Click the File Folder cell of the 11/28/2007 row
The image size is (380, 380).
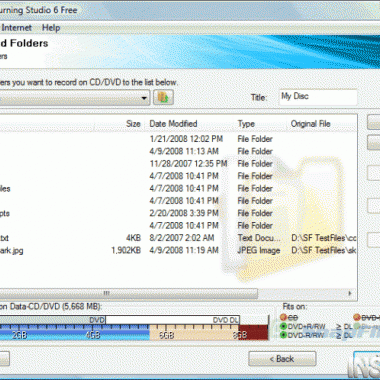(x=255, y=163)
